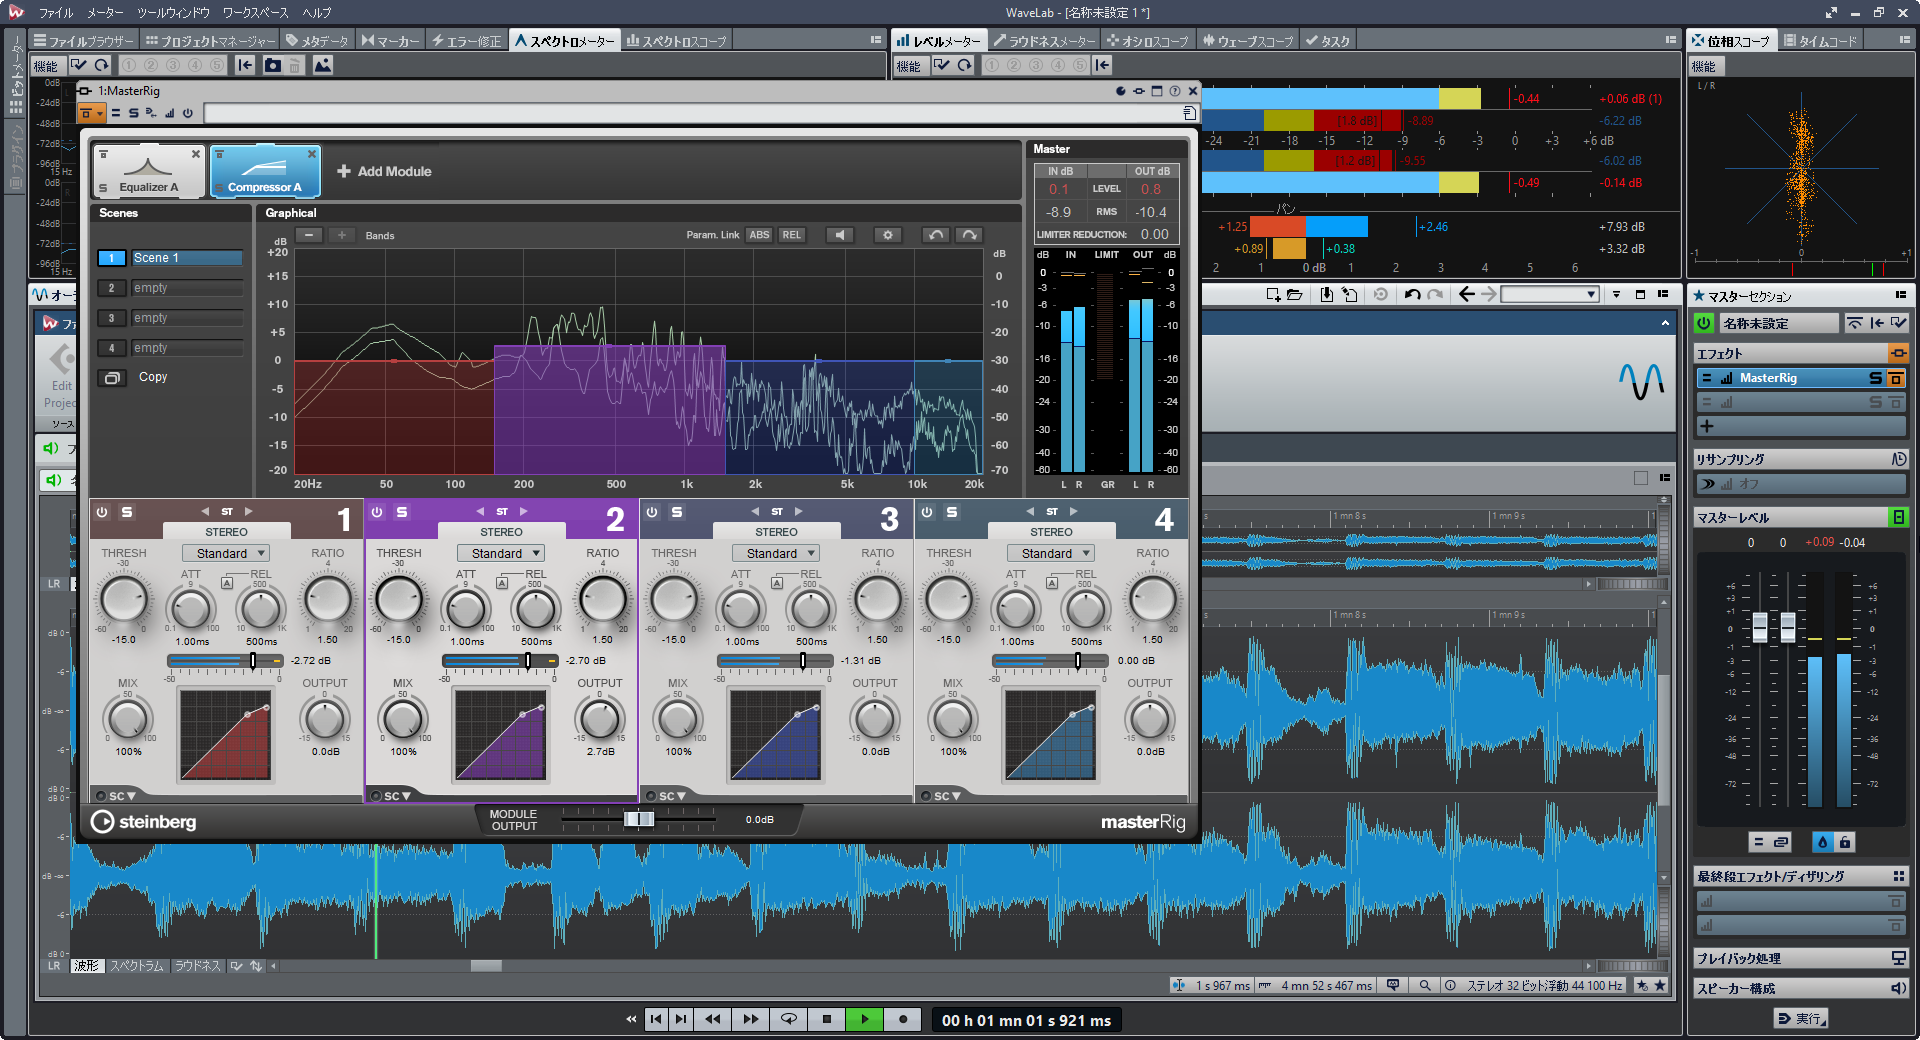Viewport: 1920px width, 1040px height.
Task: Click the lock icon below master faders
Action: pyautogui.click(x=1845, y=842)
